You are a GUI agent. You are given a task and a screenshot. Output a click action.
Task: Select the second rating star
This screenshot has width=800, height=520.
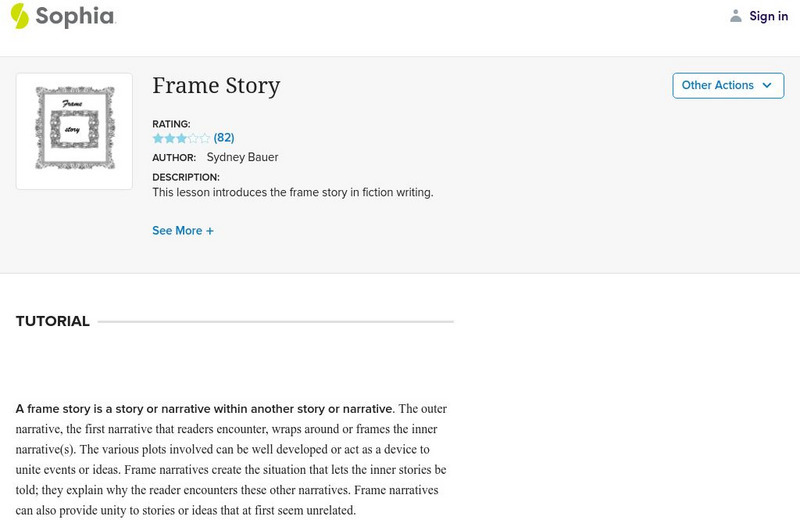point(169,138)
